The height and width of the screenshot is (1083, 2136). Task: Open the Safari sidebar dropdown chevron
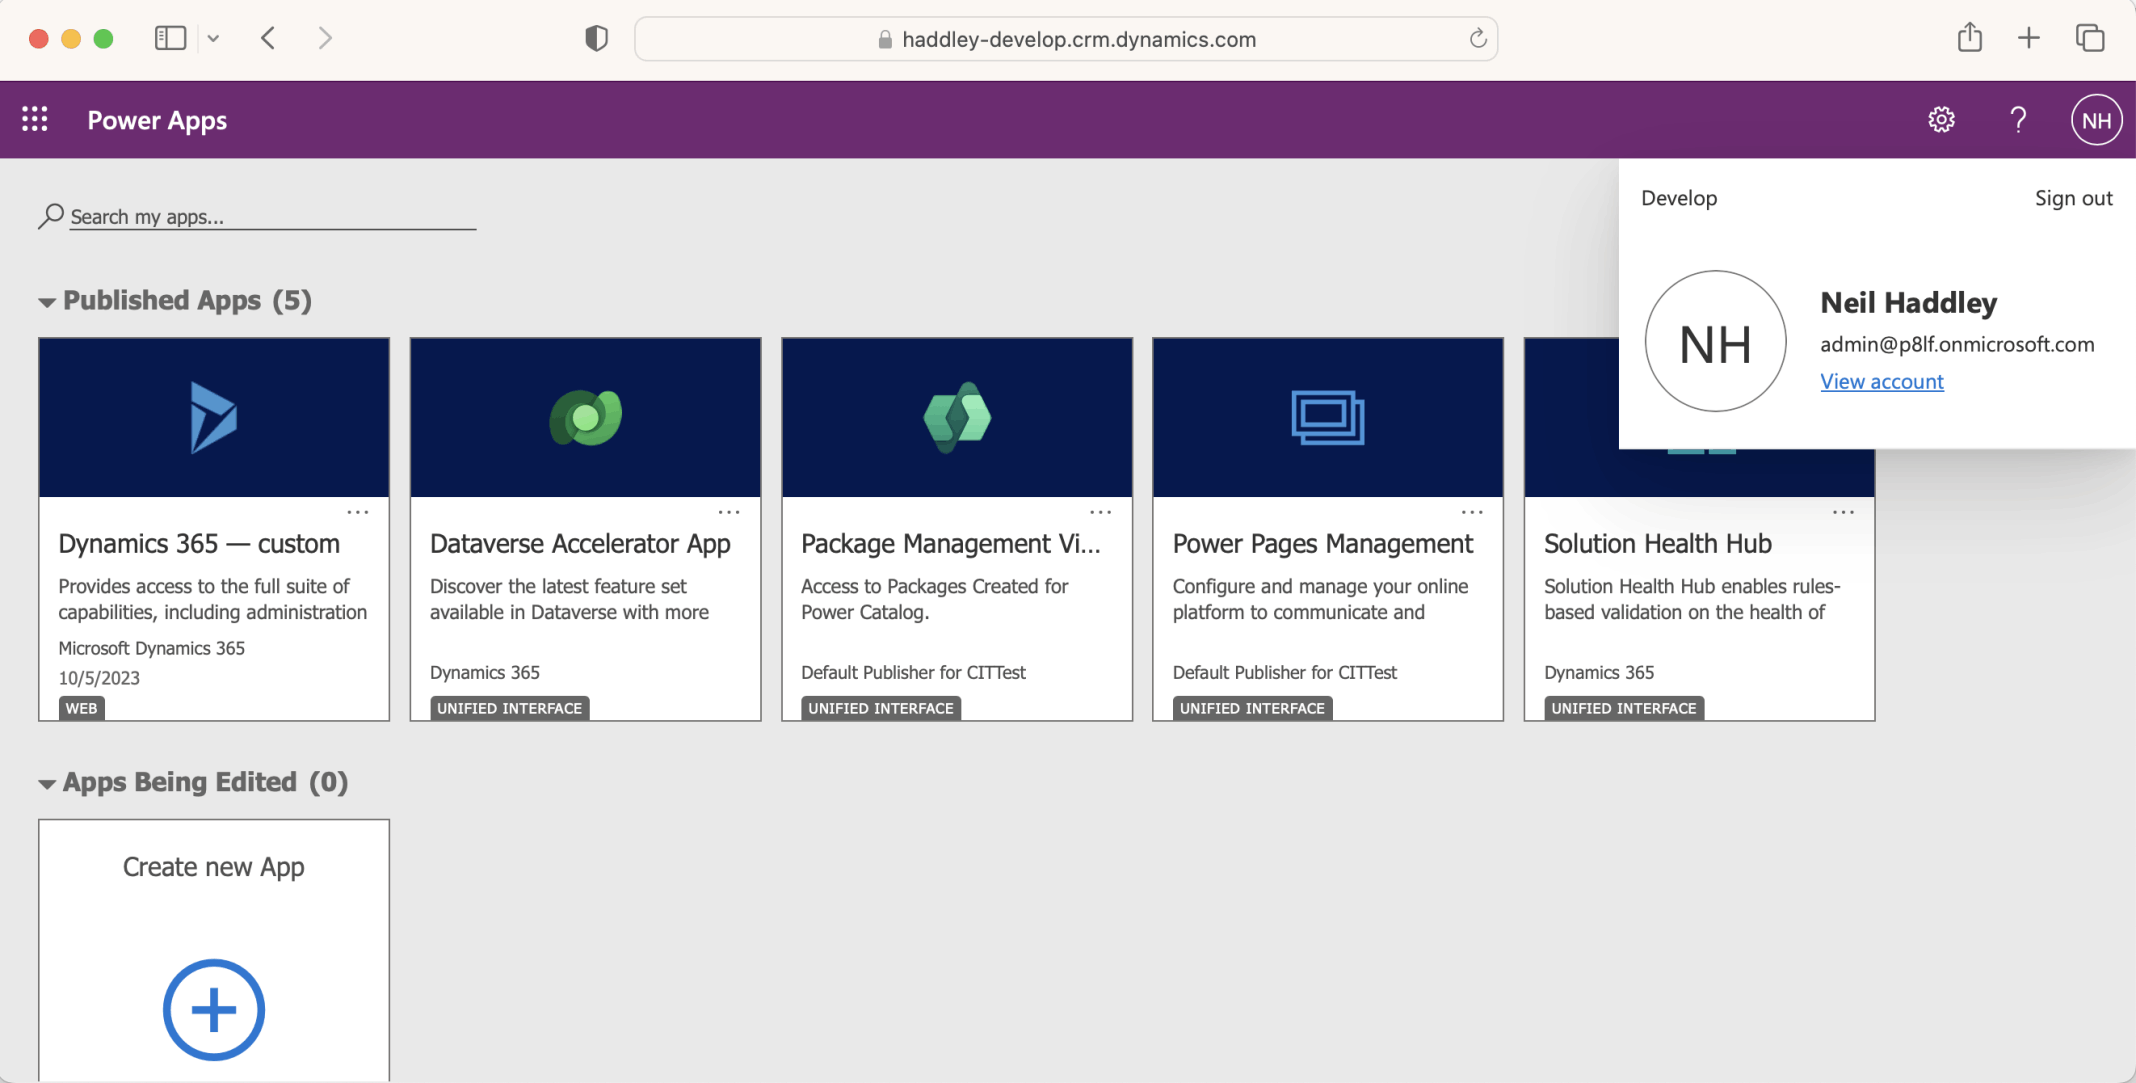click(213, 39)
